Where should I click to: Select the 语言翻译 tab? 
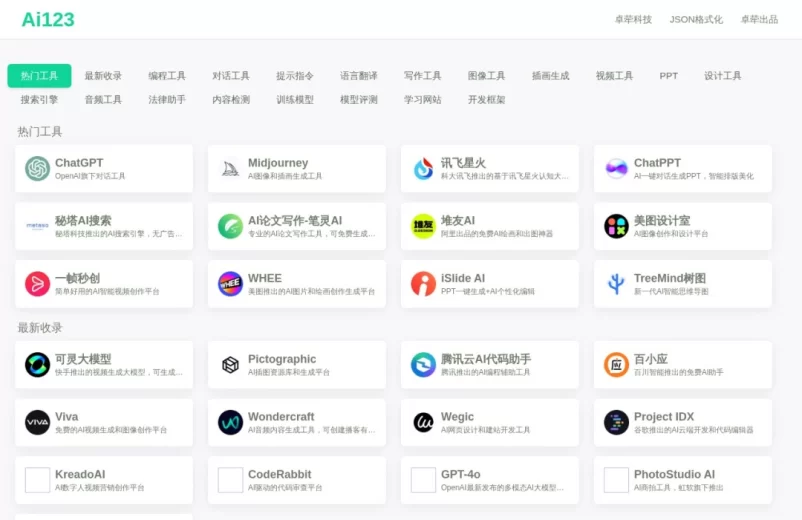[x=359, y=76]
